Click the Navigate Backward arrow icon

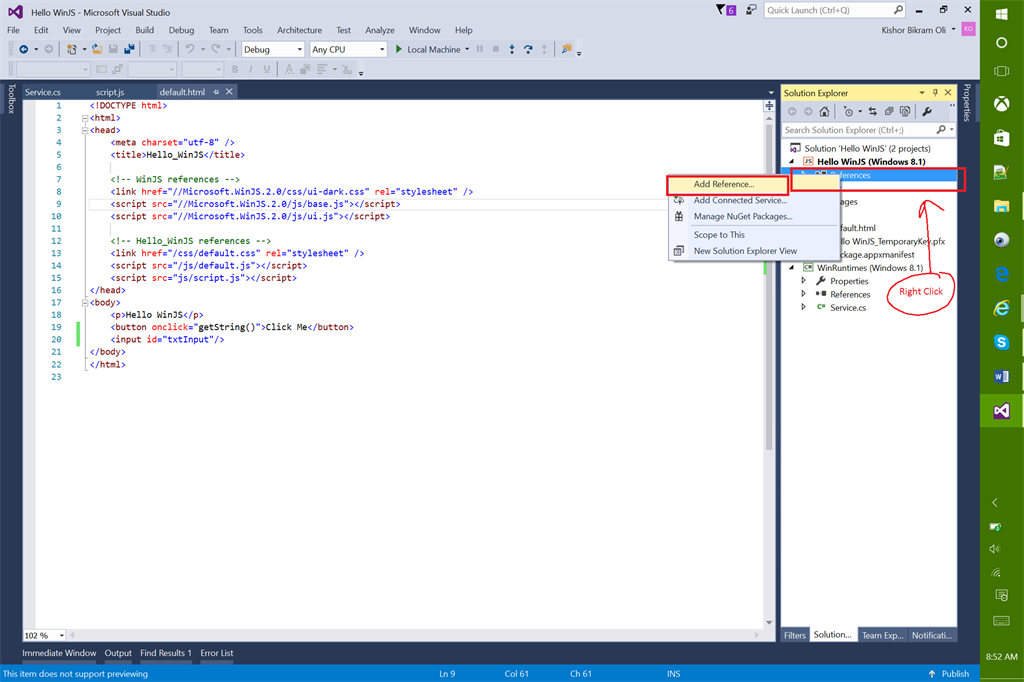click(23, 49)
